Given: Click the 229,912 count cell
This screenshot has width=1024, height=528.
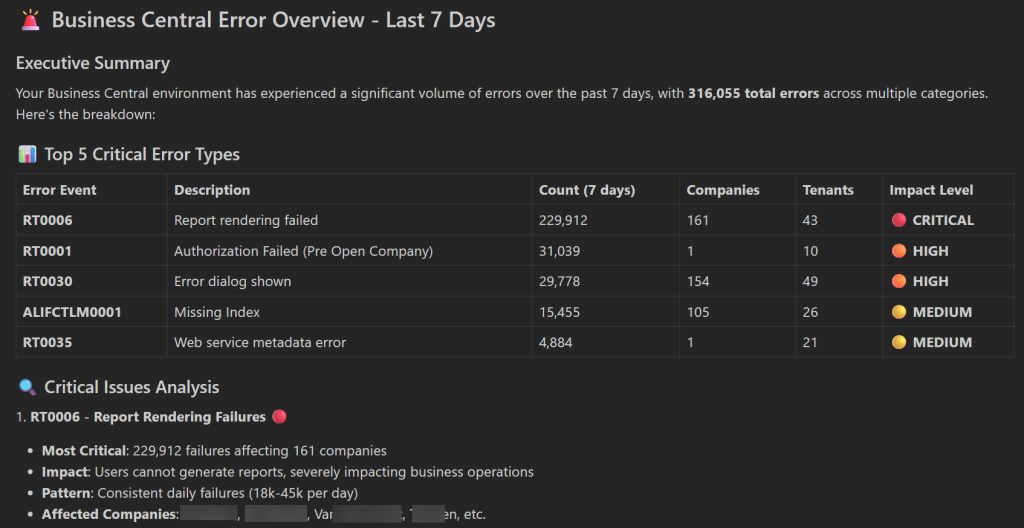Looking at the screenshot, I should [x=566, y=220].
